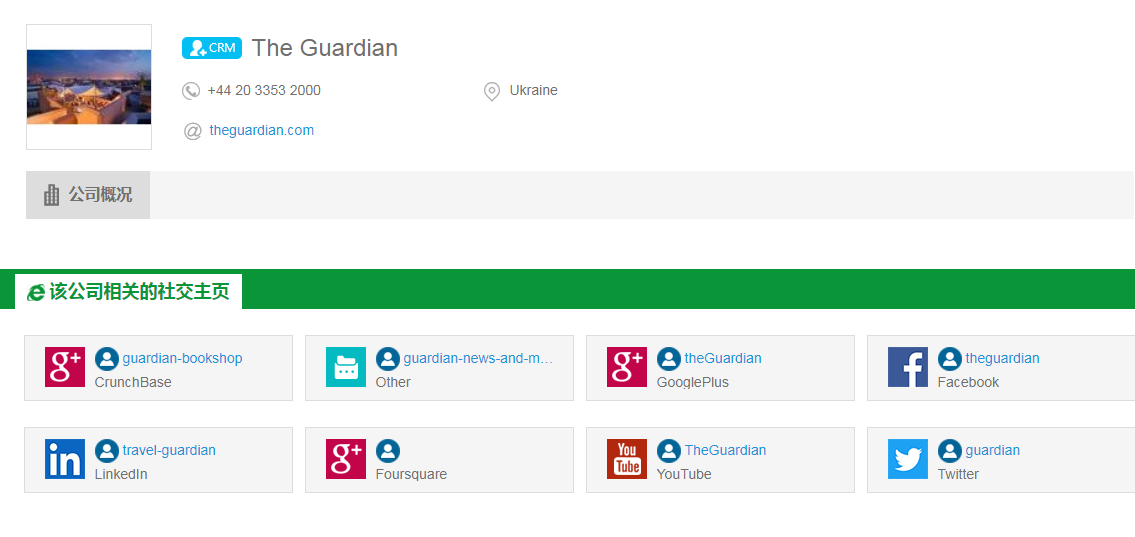Click the phone icon beside +44 number
This screenshot has height=537, width=1135.
tap(191, 90)
